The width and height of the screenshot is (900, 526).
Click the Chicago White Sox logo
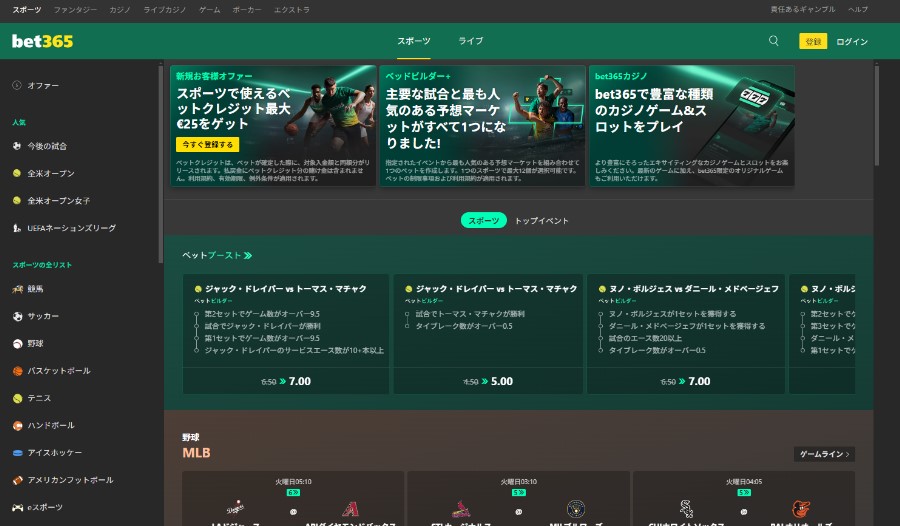[686, 509]
